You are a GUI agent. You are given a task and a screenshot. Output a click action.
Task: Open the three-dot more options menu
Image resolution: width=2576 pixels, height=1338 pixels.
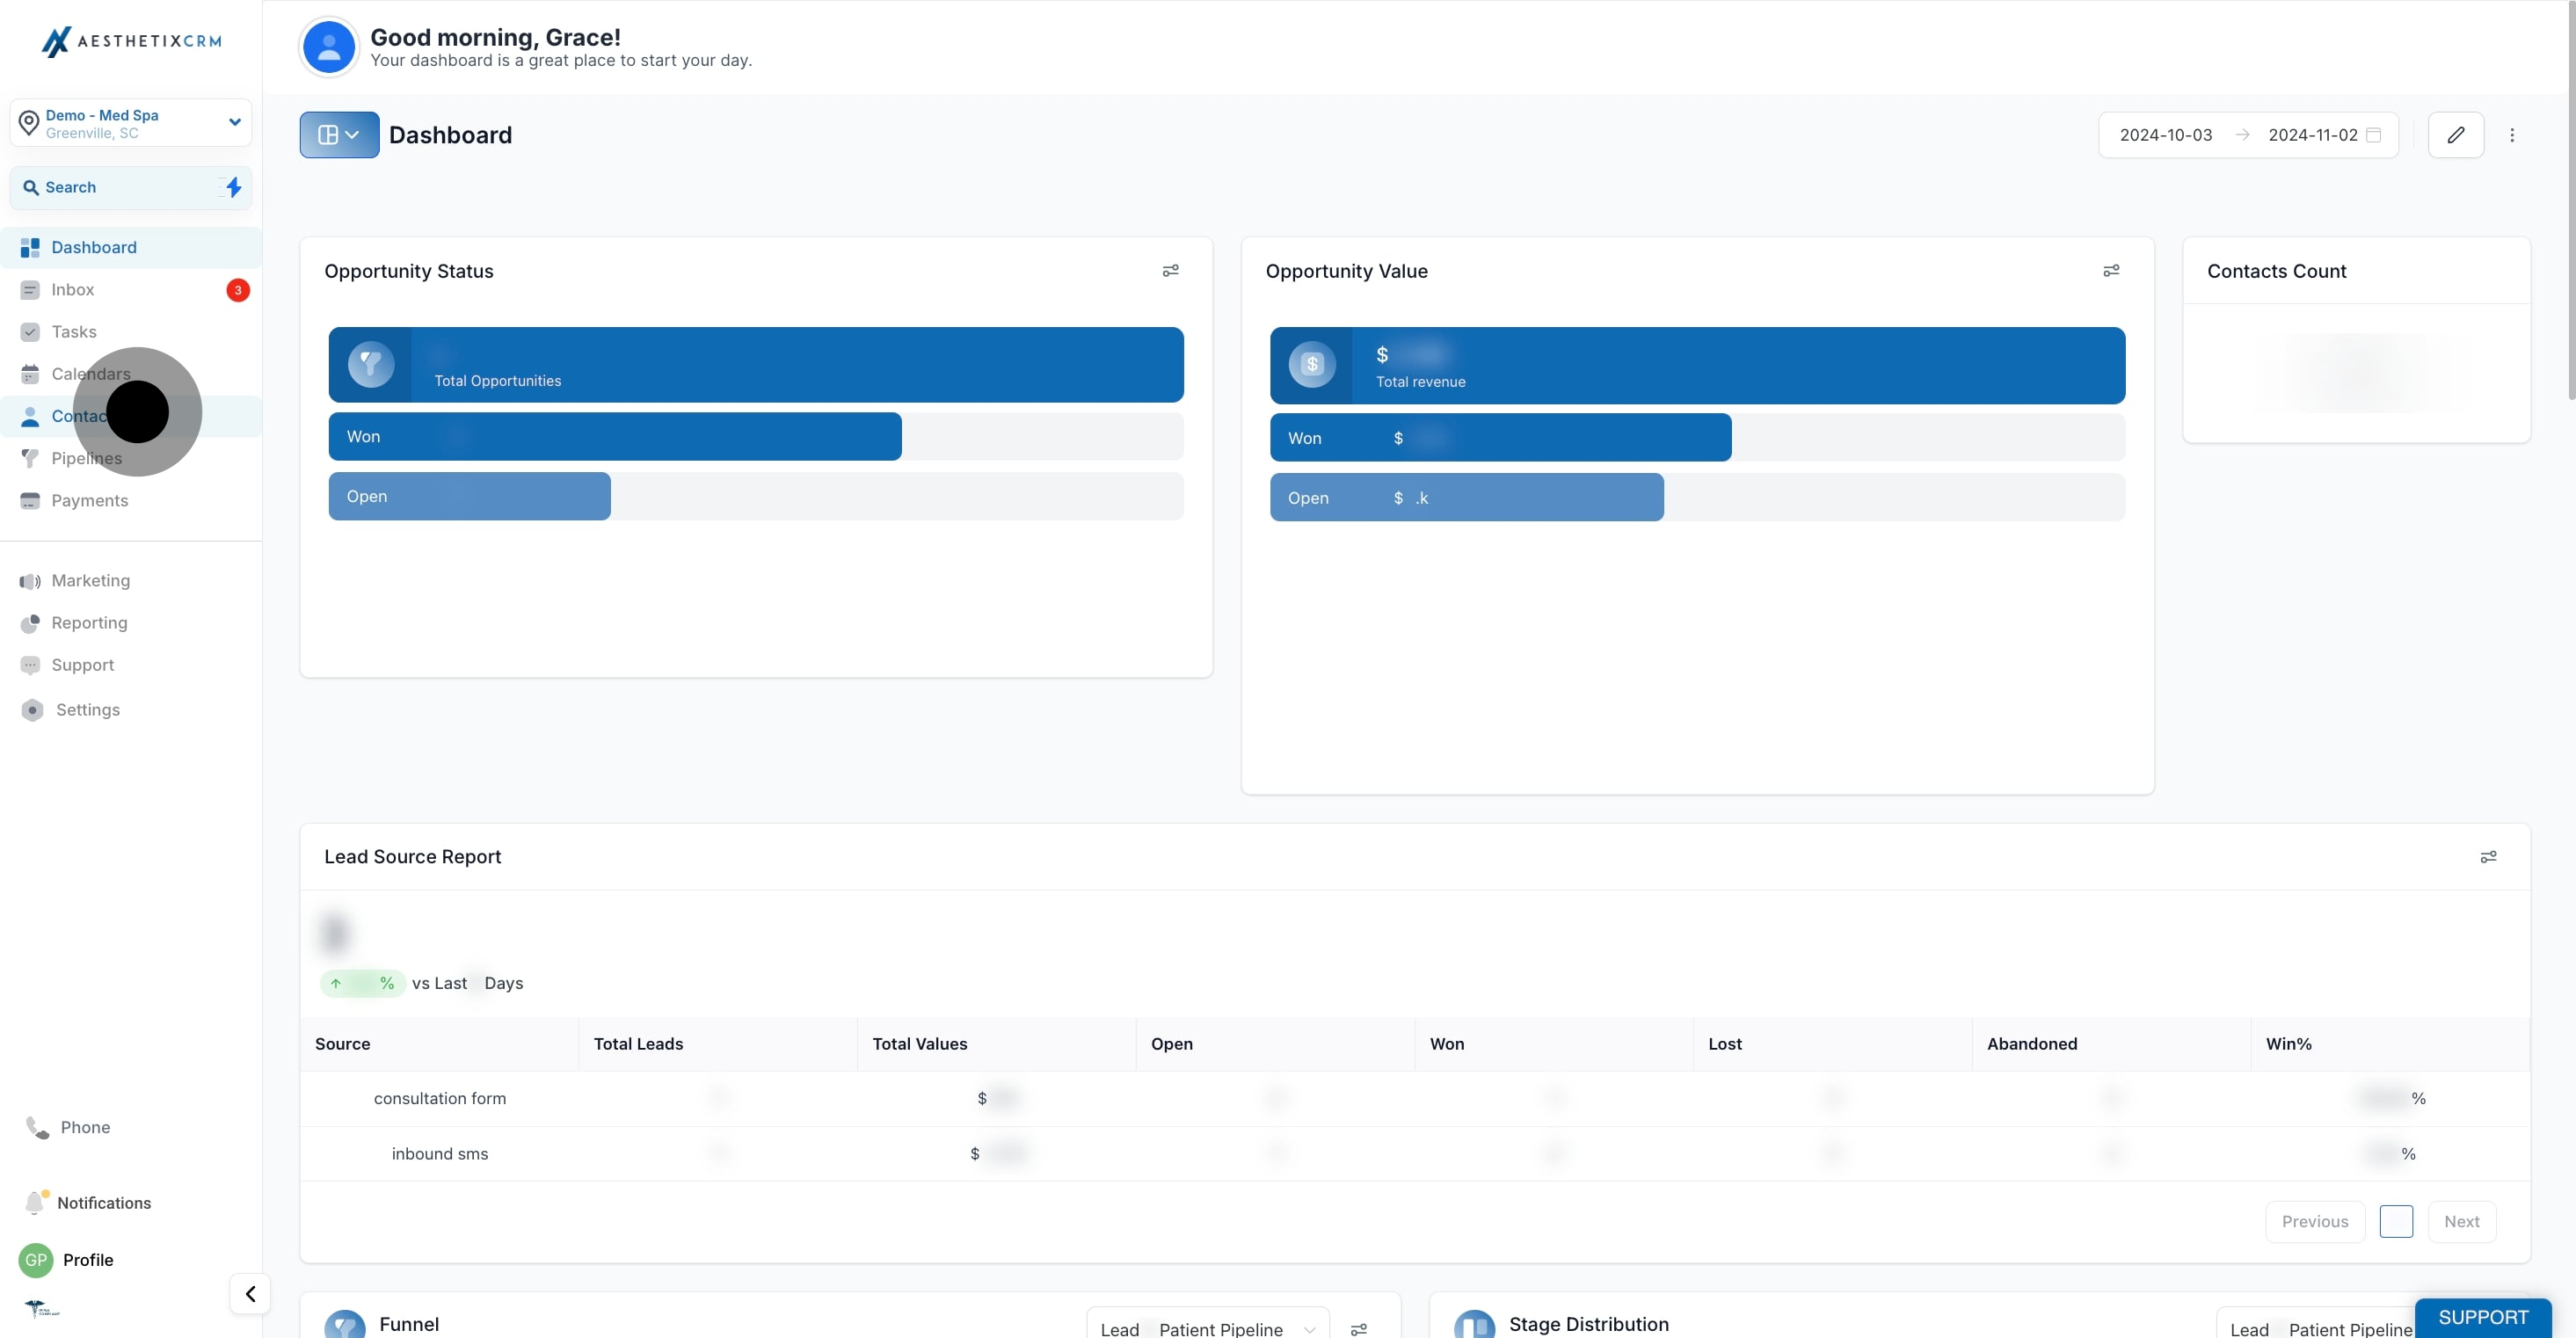[x=2512, y=135]
